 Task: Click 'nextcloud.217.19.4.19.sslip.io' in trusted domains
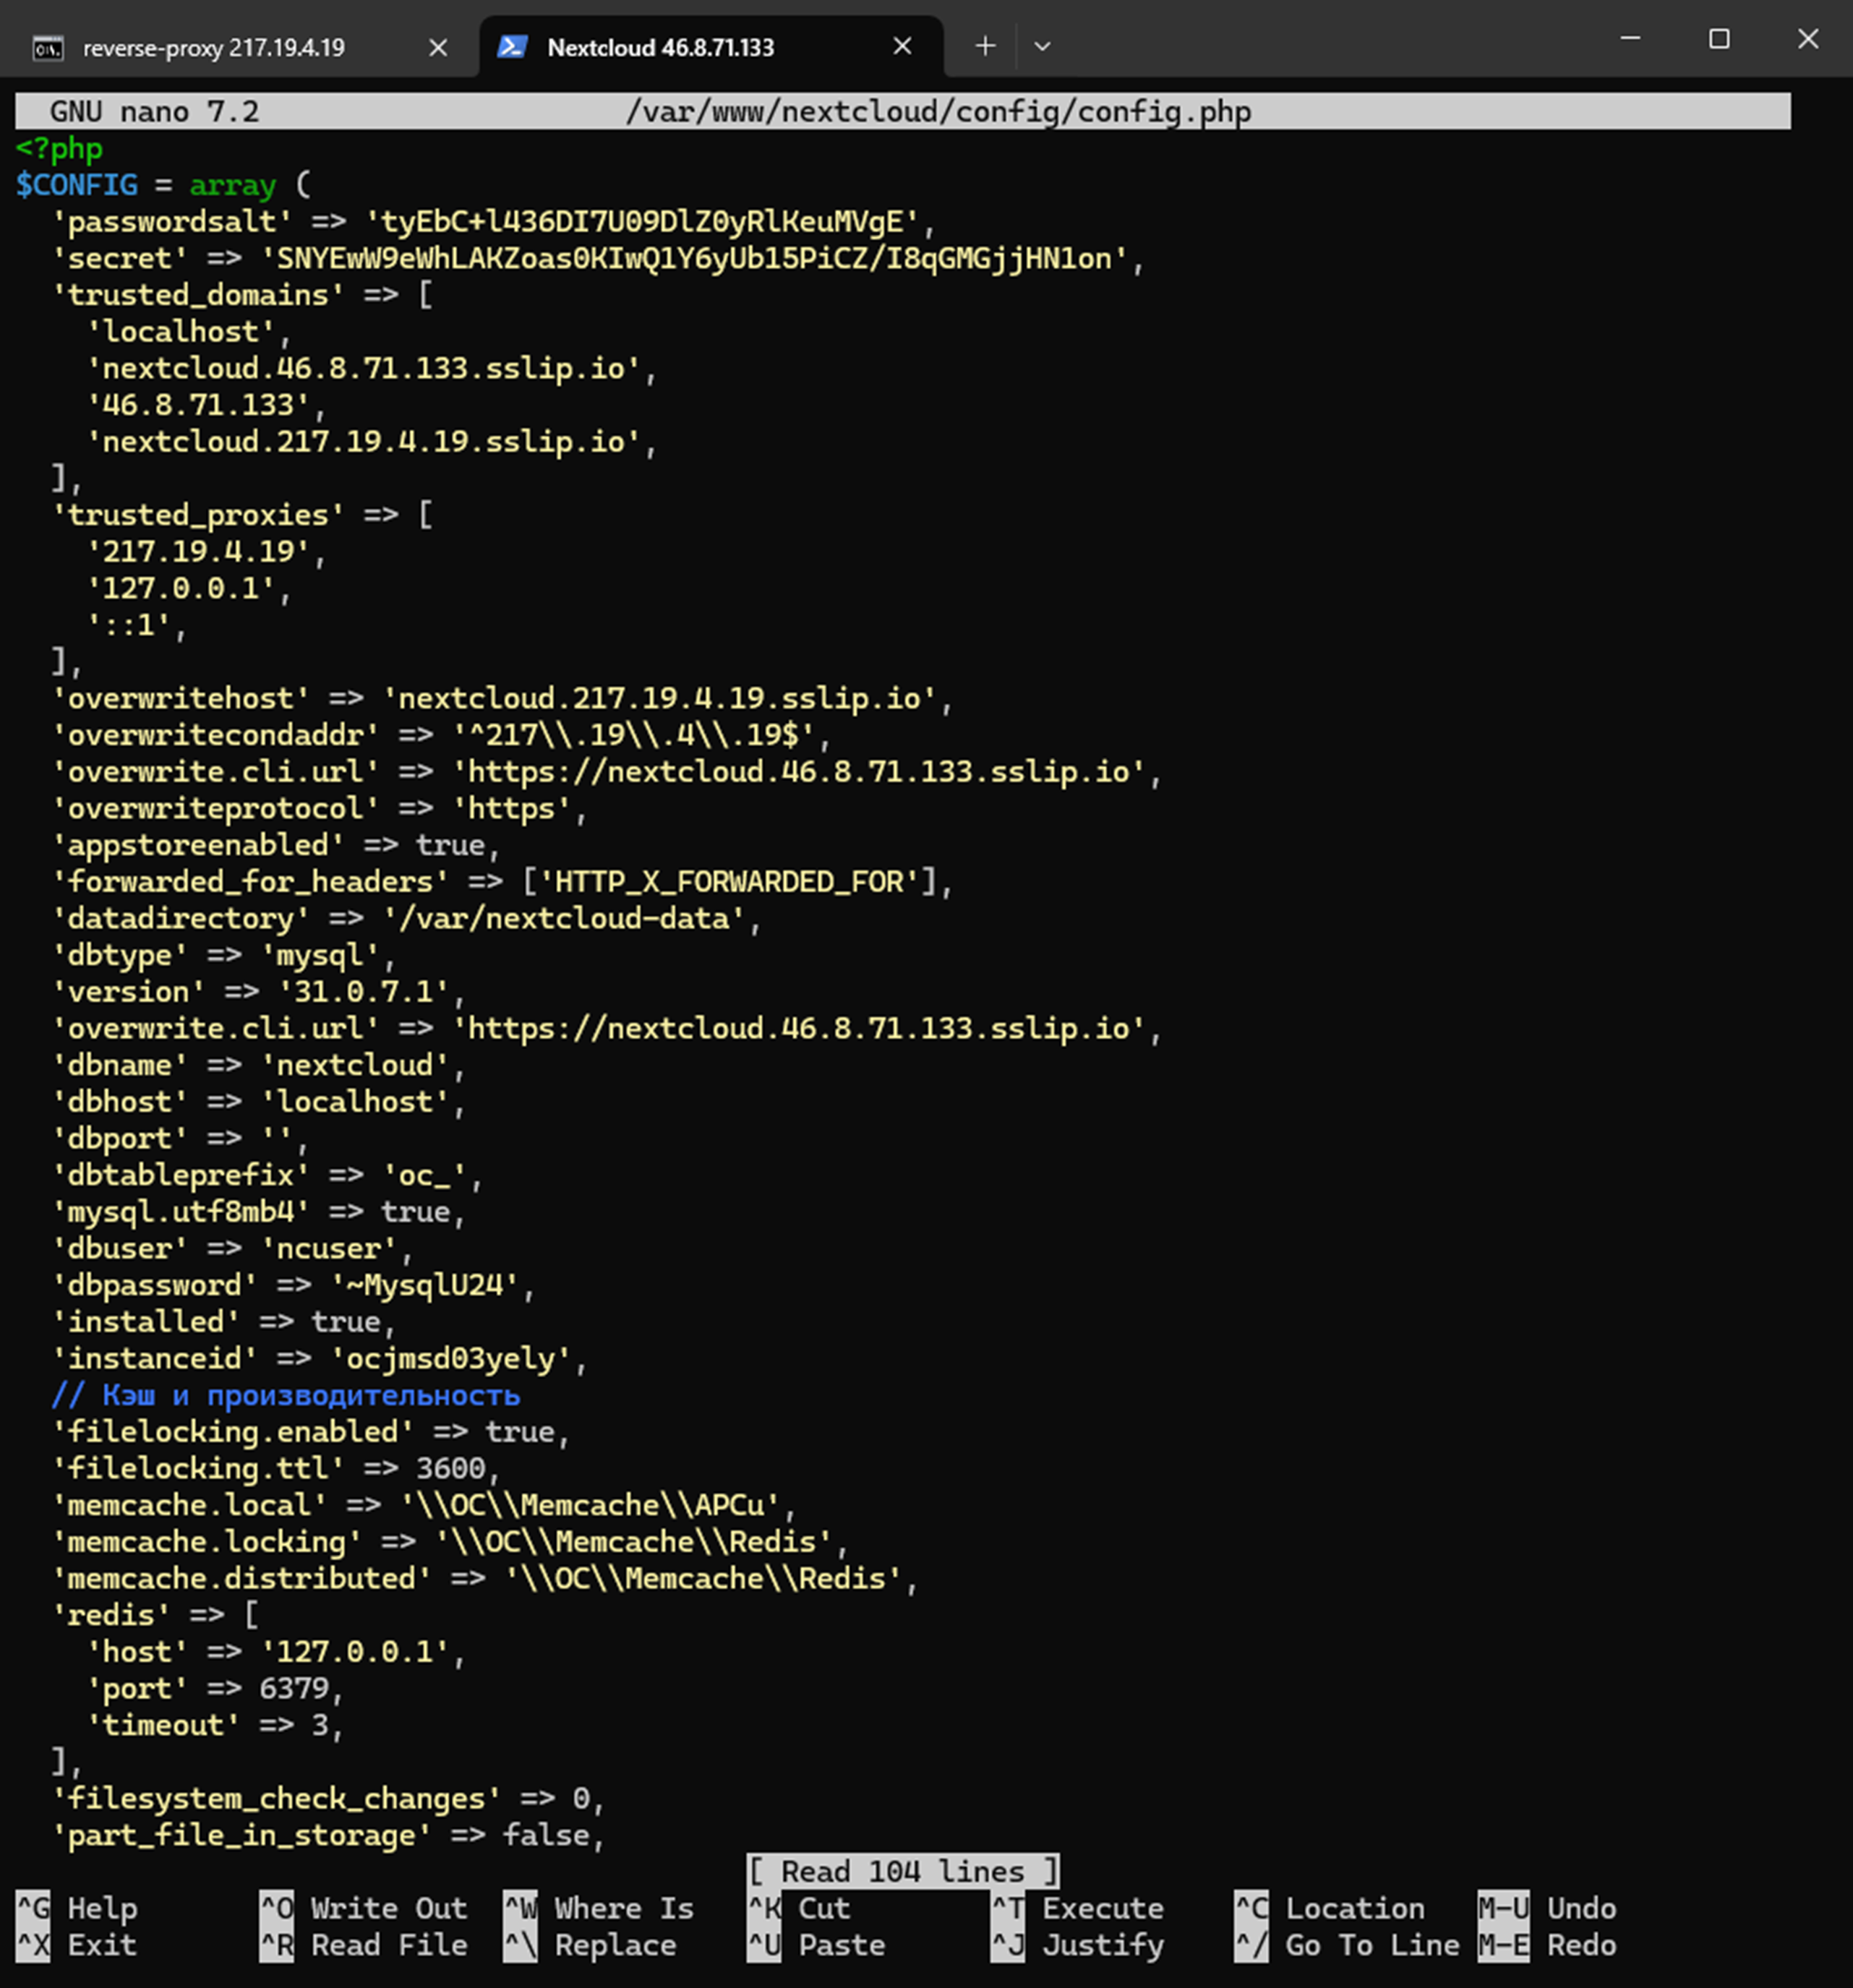point(364,441)
